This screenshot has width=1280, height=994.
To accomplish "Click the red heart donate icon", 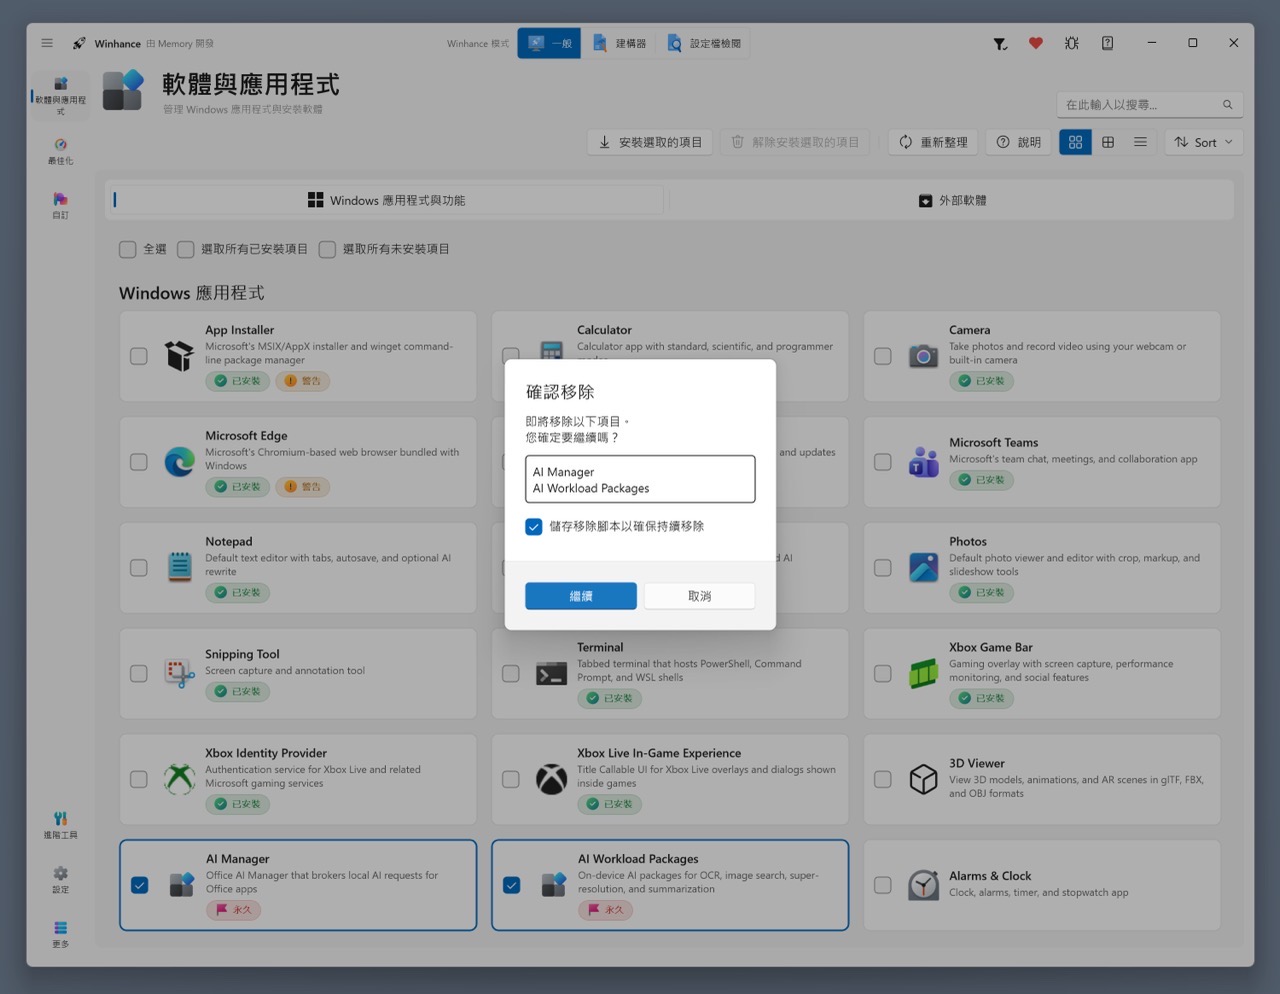I will [1036, 43].
